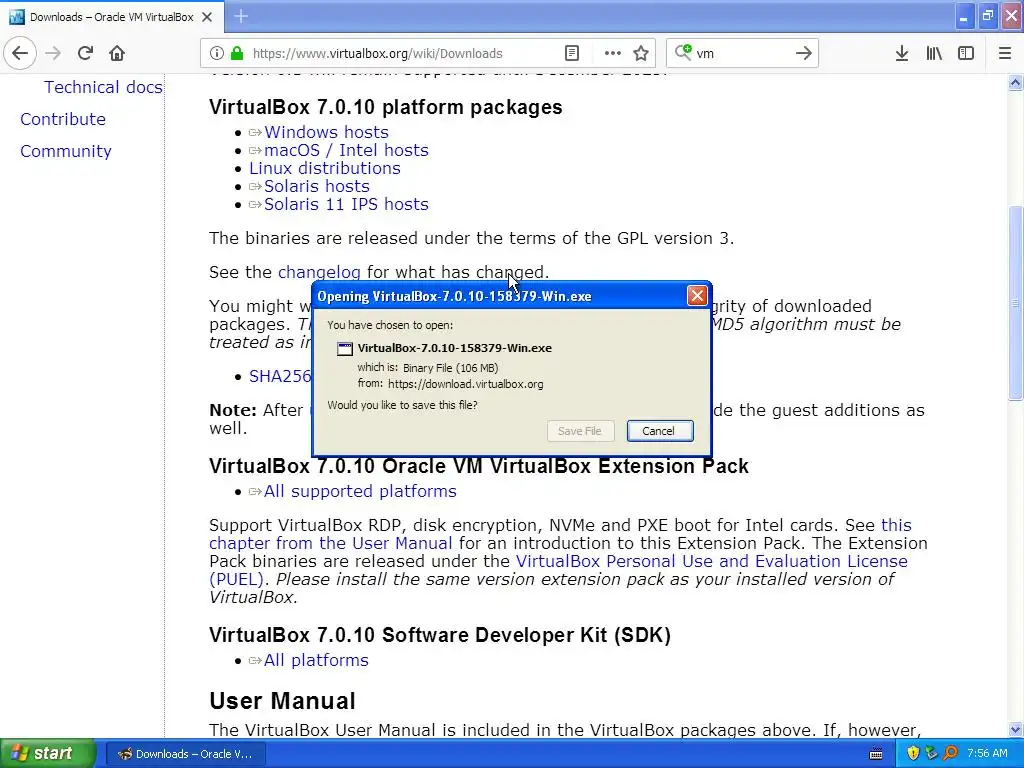
Task: Open the changelog link
Action: point(319,272)
